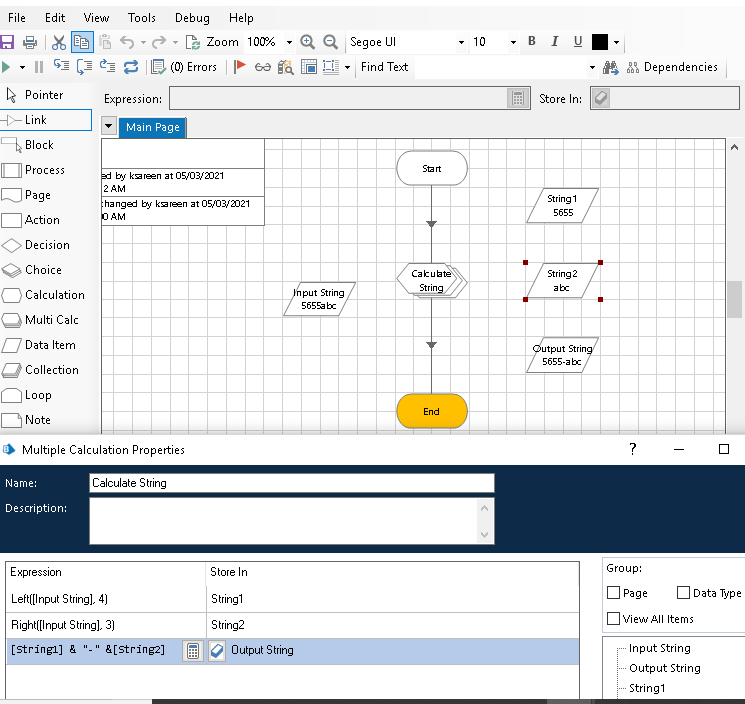Open the font size dropdown
The height and width of the screenshot is (704, 745).
(513, 42)
